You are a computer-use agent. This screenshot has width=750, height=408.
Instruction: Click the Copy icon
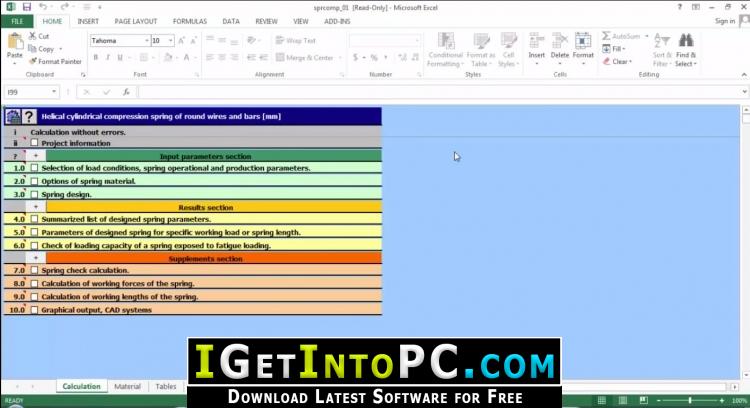[33, 49]
